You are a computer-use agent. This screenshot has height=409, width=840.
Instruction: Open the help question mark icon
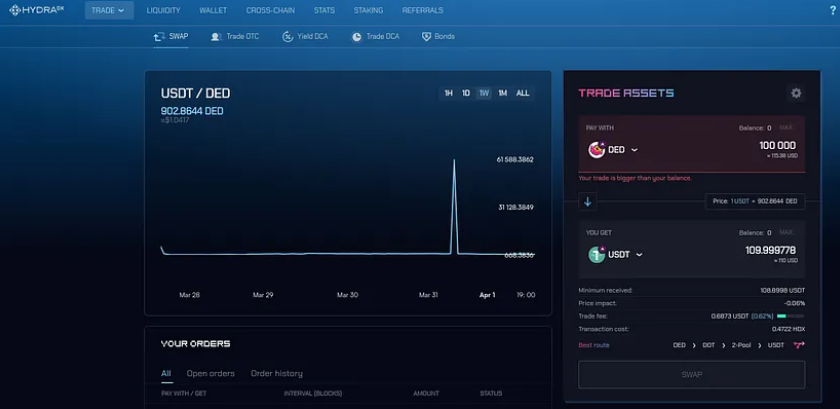pos(832,10)
